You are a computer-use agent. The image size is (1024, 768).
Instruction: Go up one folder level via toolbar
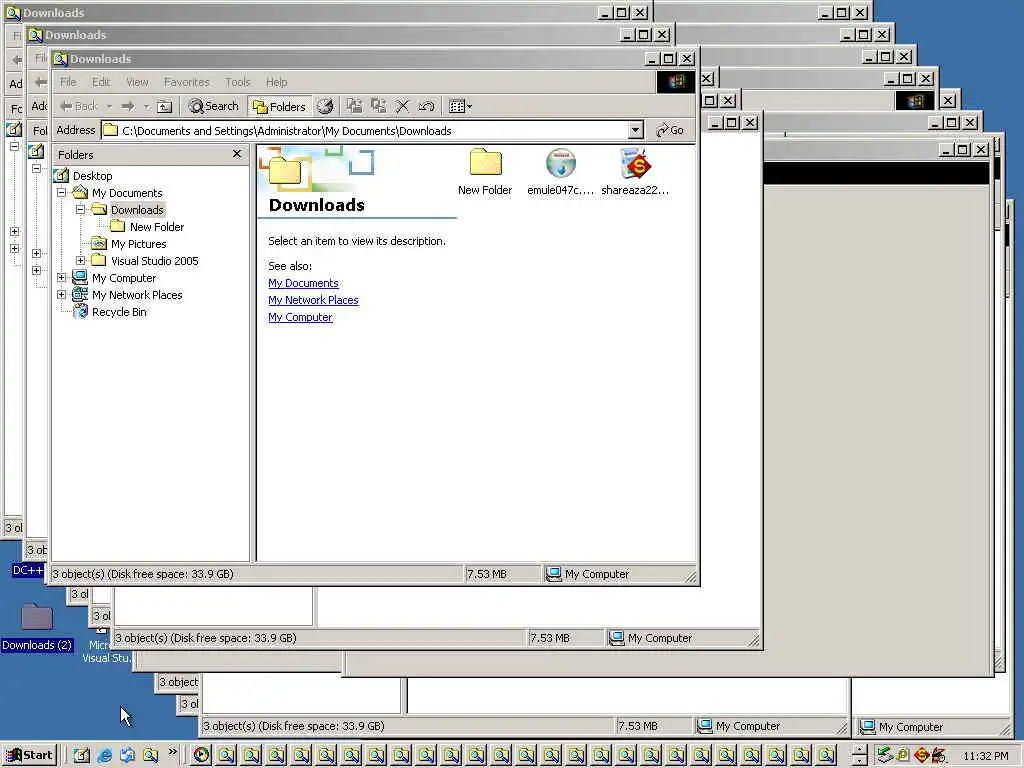165,106
